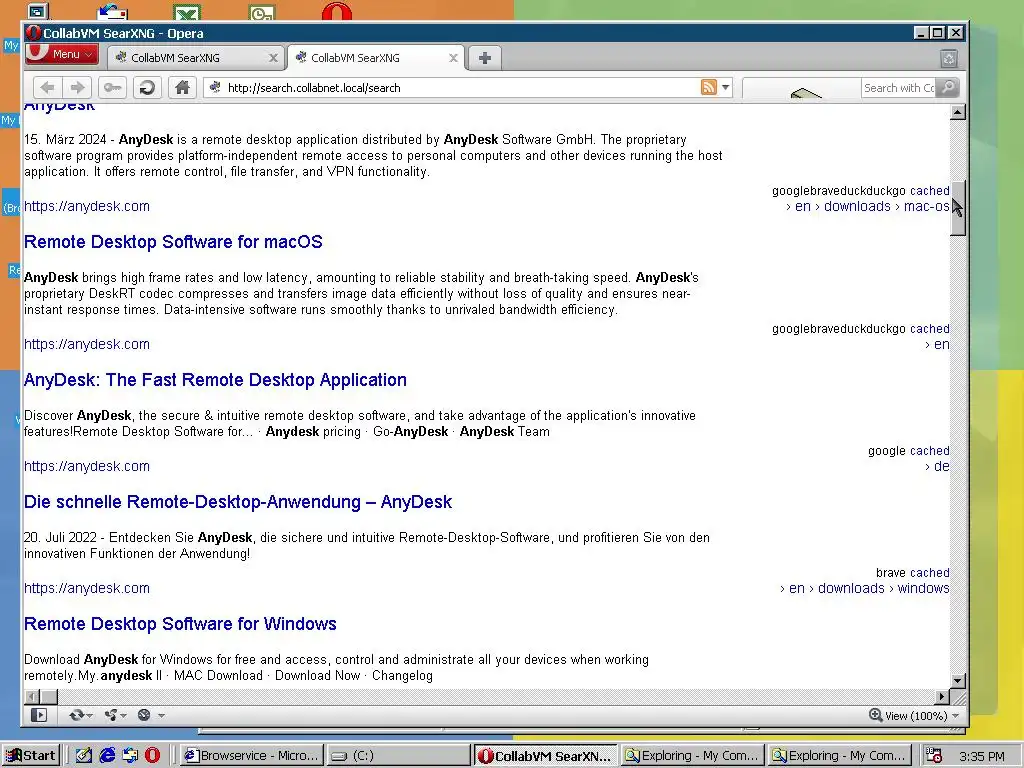Click the 3:35 PM taskbar clock
Image resolution: width=1024 pixels, height=768 pixels.
coord(982,756)
